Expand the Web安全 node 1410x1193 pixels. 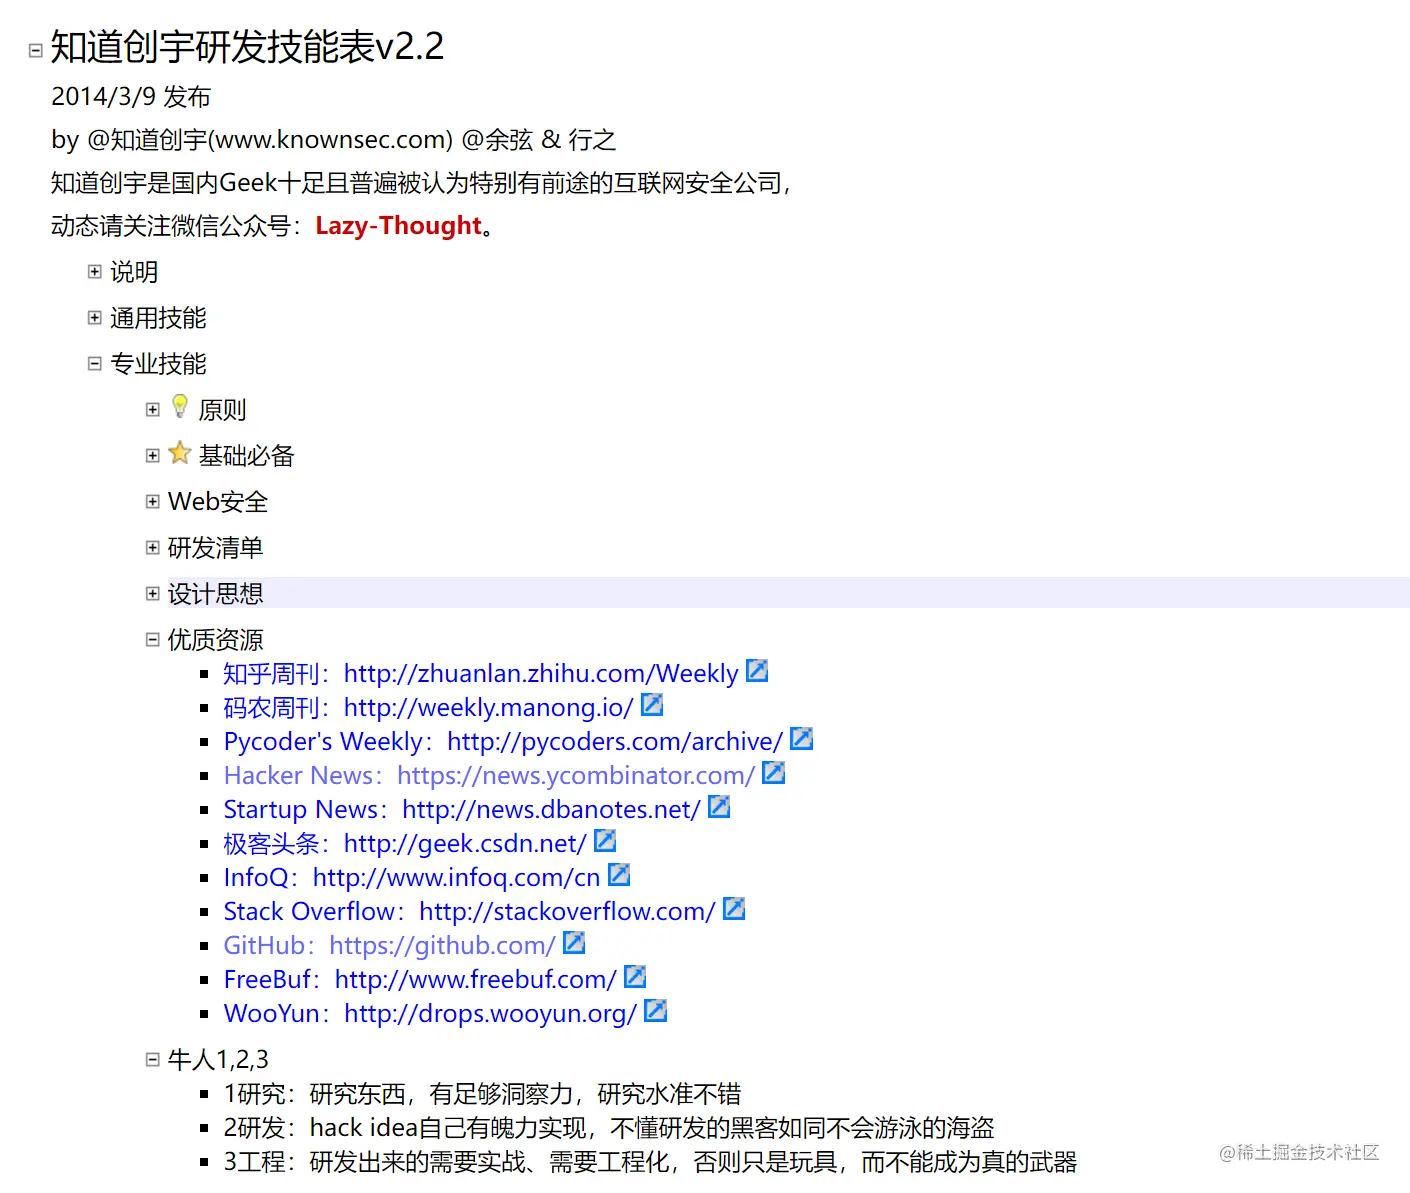point(153,501)
